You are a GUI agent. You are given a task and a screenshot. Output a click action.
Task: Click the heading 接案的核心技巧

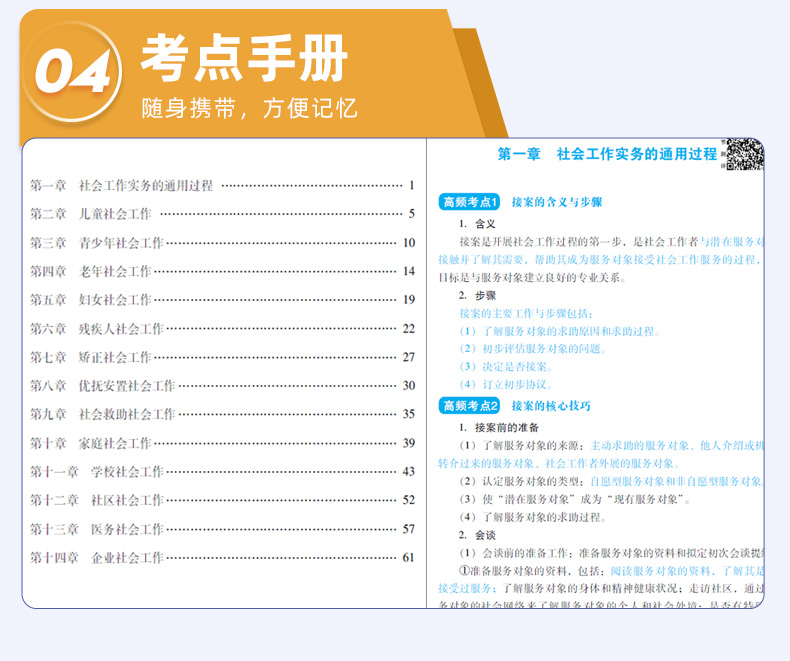point(551,406)
